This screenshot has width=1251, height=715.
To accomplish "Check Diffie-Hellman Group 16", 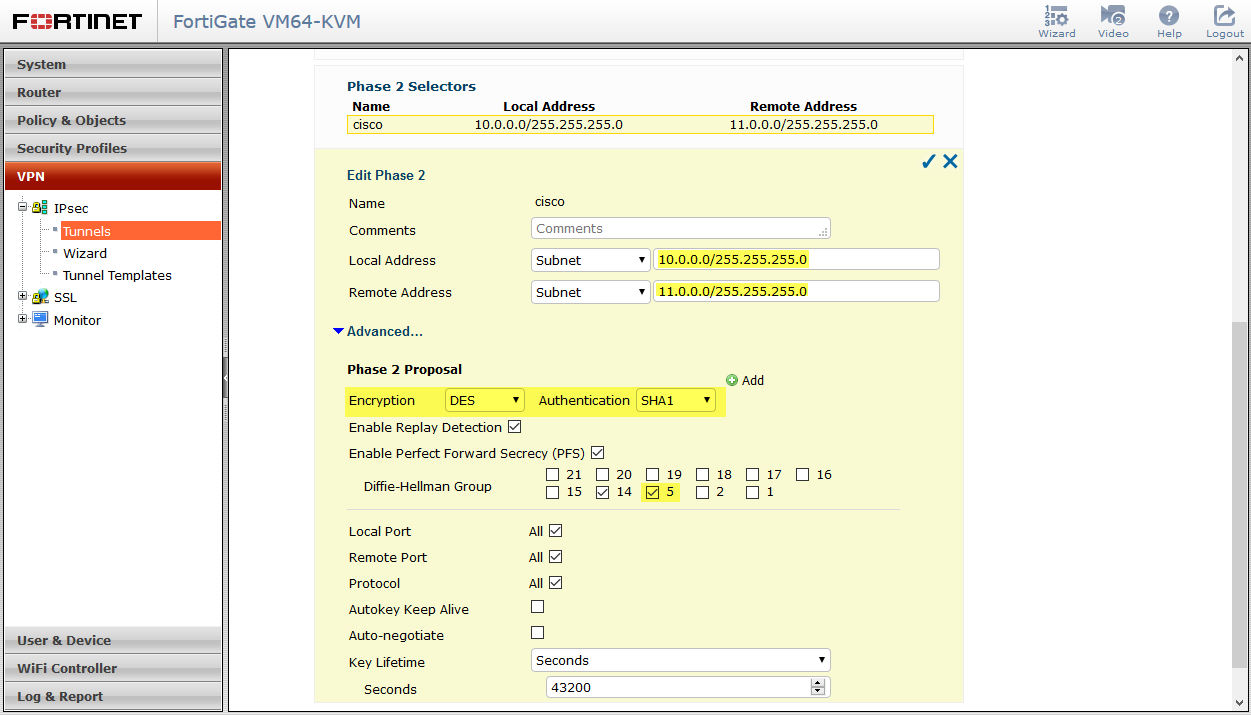I will tap(803, 475).
